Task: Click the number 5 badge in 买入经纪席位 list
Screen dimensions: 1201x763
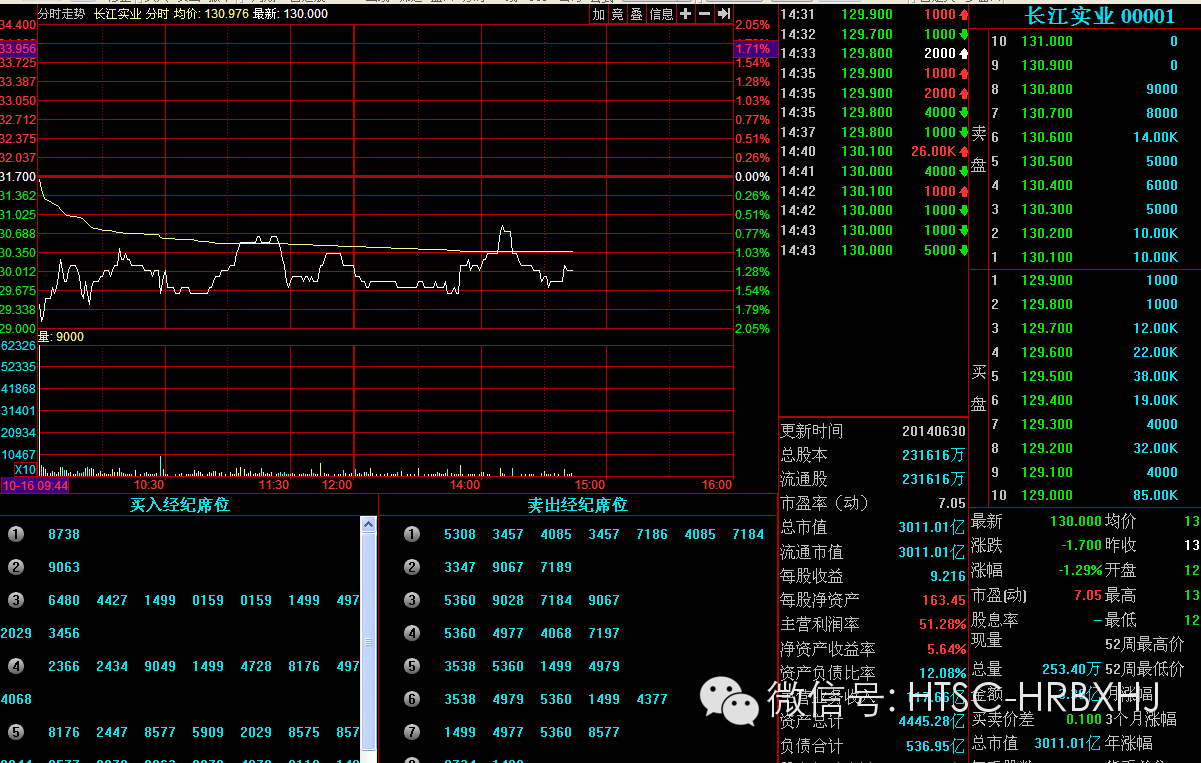Action: (x=15, y=732)
